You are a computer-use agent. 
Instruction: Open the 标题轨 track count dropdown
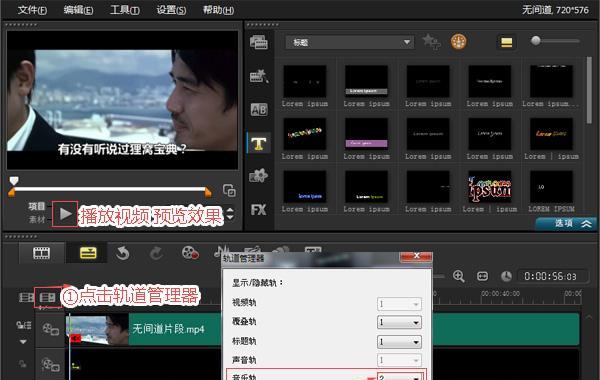click(399, 342)
